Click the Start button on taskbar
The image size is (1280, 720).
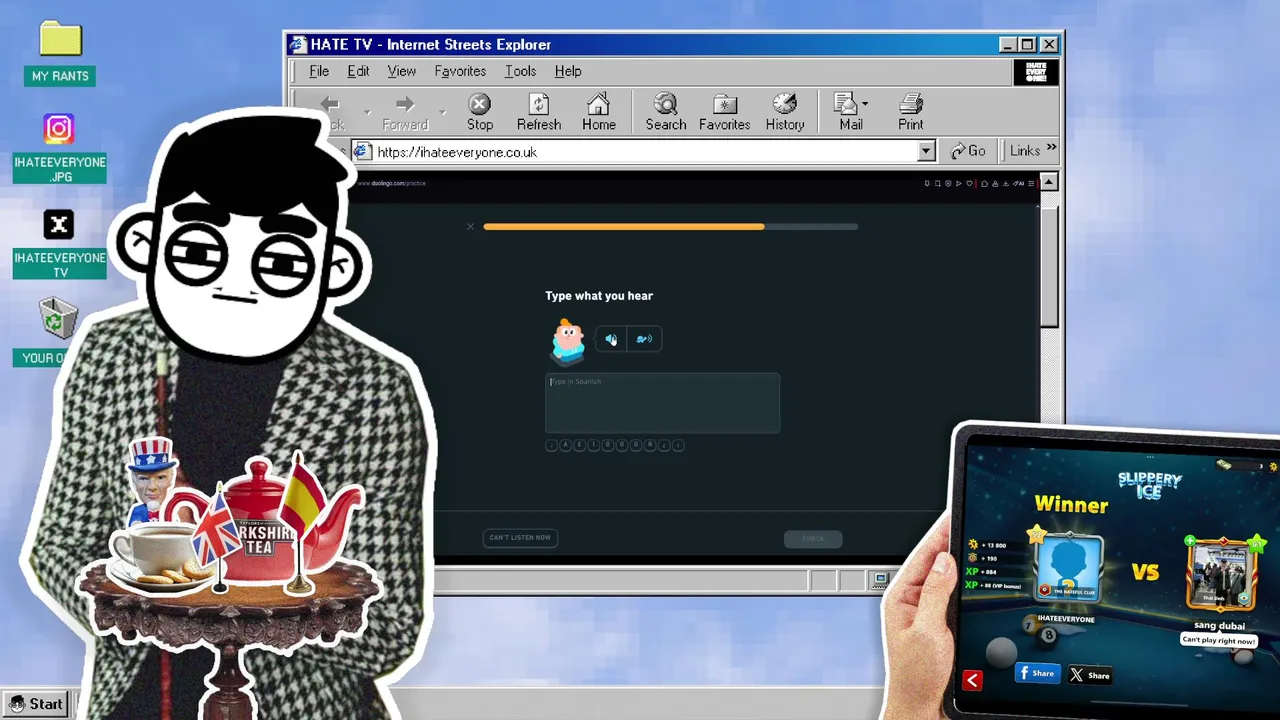[x=37, y=704]
